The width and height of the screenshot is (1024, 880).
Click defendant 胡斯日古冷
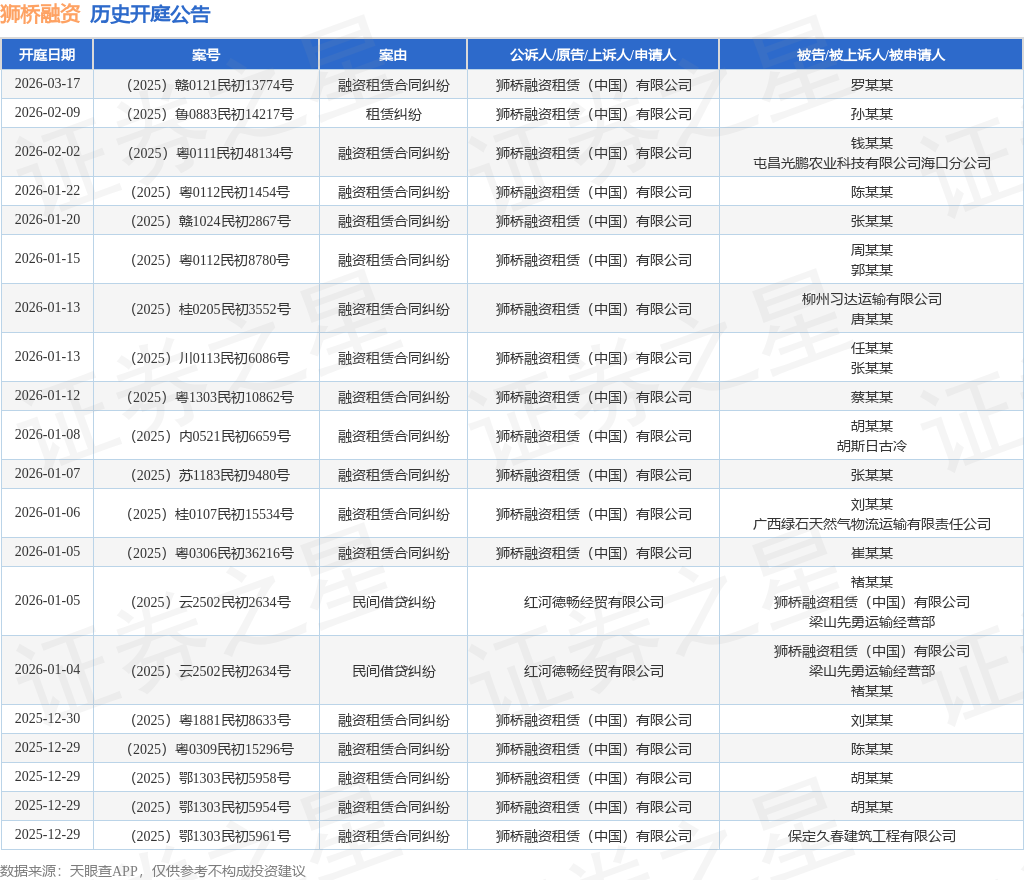click(x=871, y=447)
